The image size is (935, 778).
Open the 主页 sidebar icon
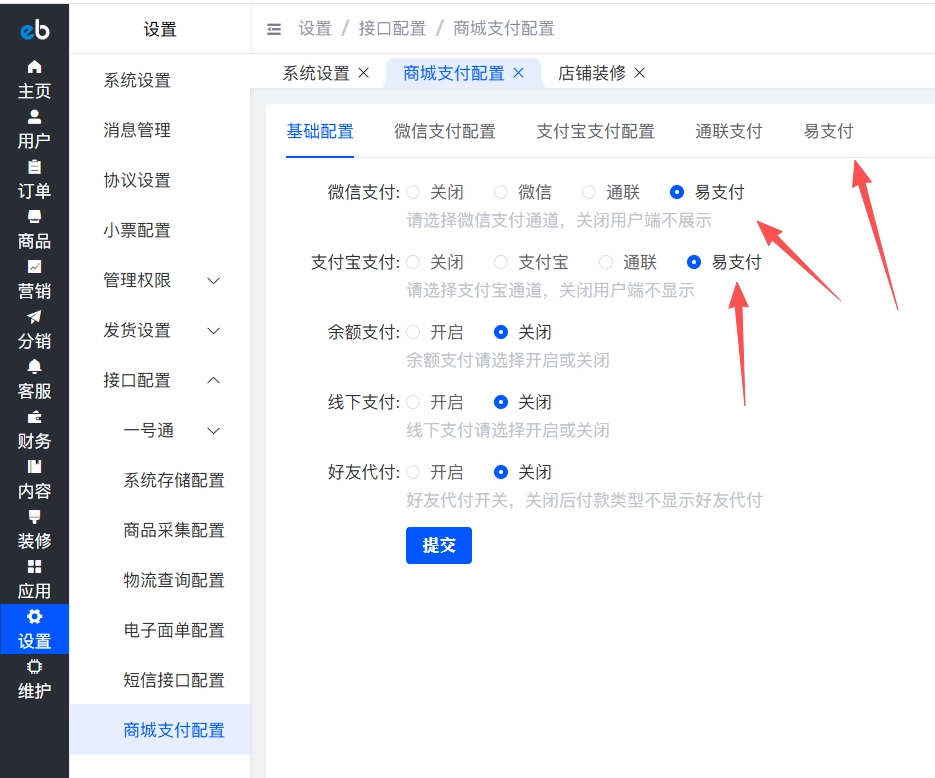(x=33, y=79)
